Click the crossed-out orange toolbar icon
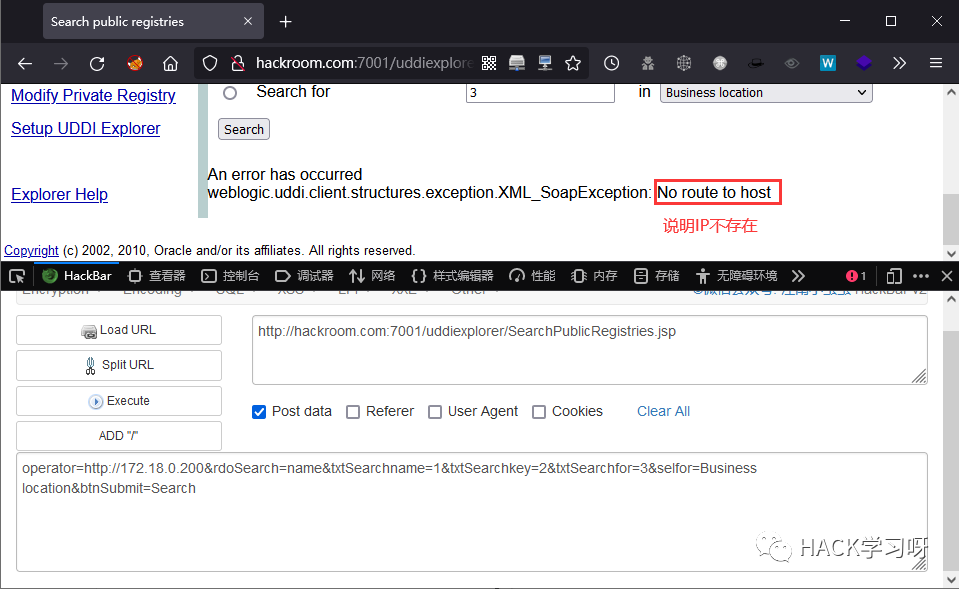Screen dimensions: 959x589 click(135, 63)
